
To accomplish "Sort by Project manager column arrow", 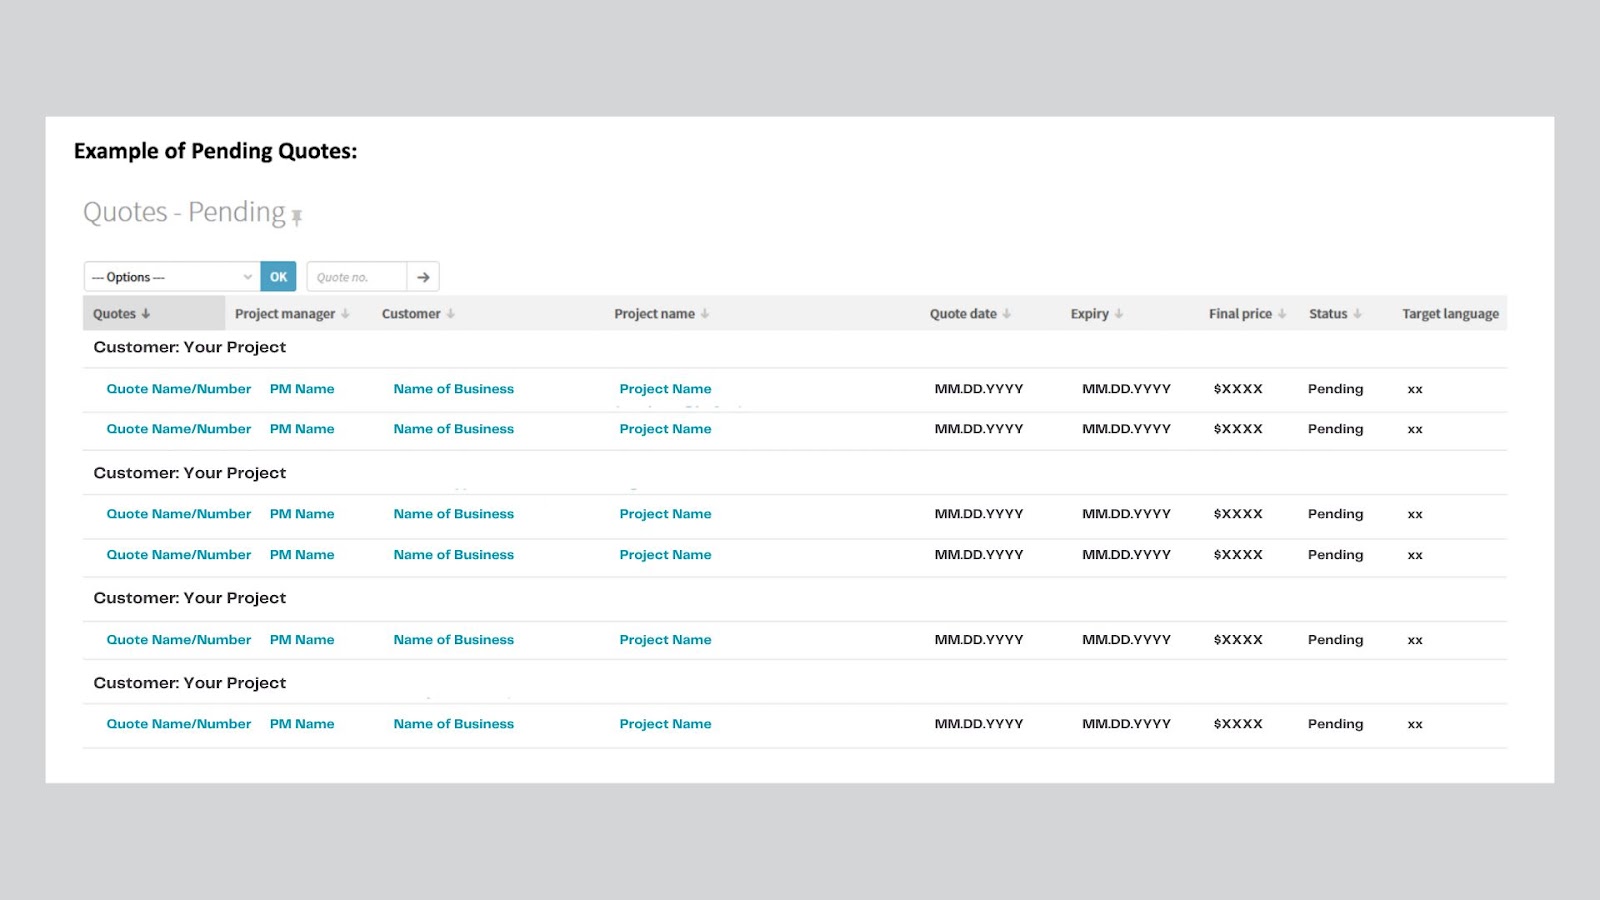I will click(x=345, y=314).
